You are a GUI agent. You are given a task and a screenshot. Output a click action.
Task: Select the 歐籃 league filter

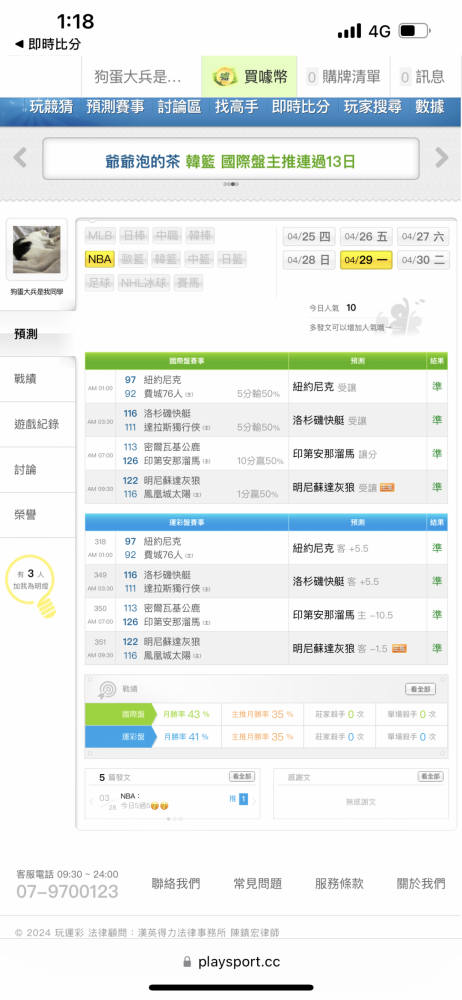tap(134, 259)
